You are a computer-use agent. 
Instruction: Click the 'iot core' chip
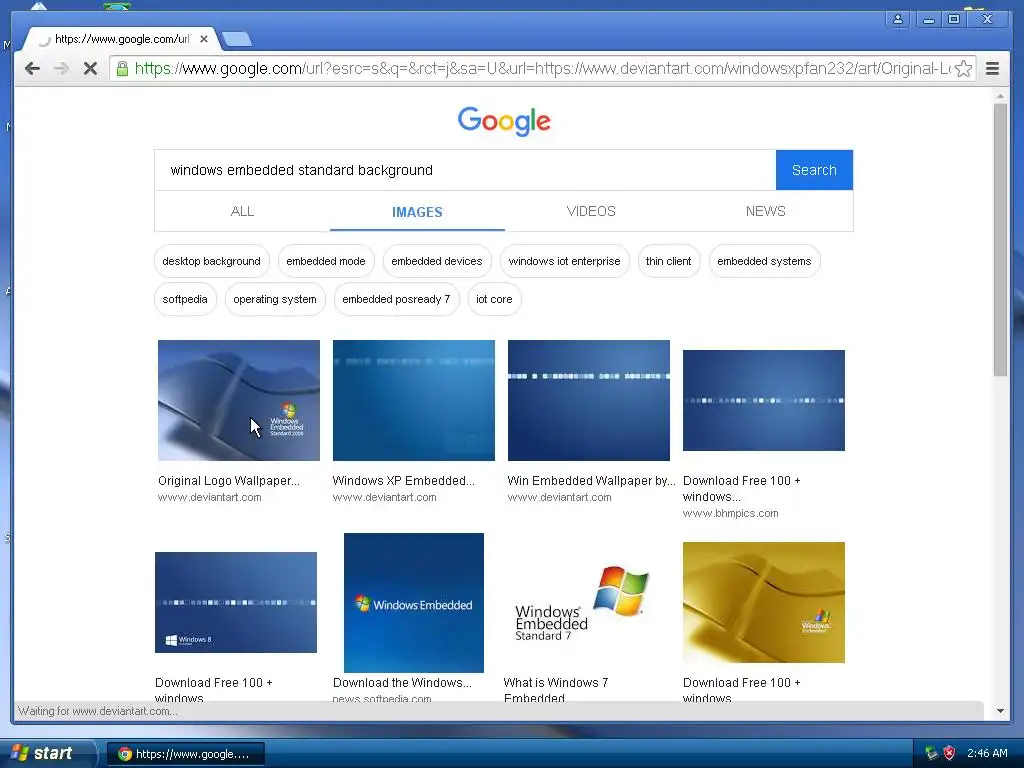pos(494,299)
